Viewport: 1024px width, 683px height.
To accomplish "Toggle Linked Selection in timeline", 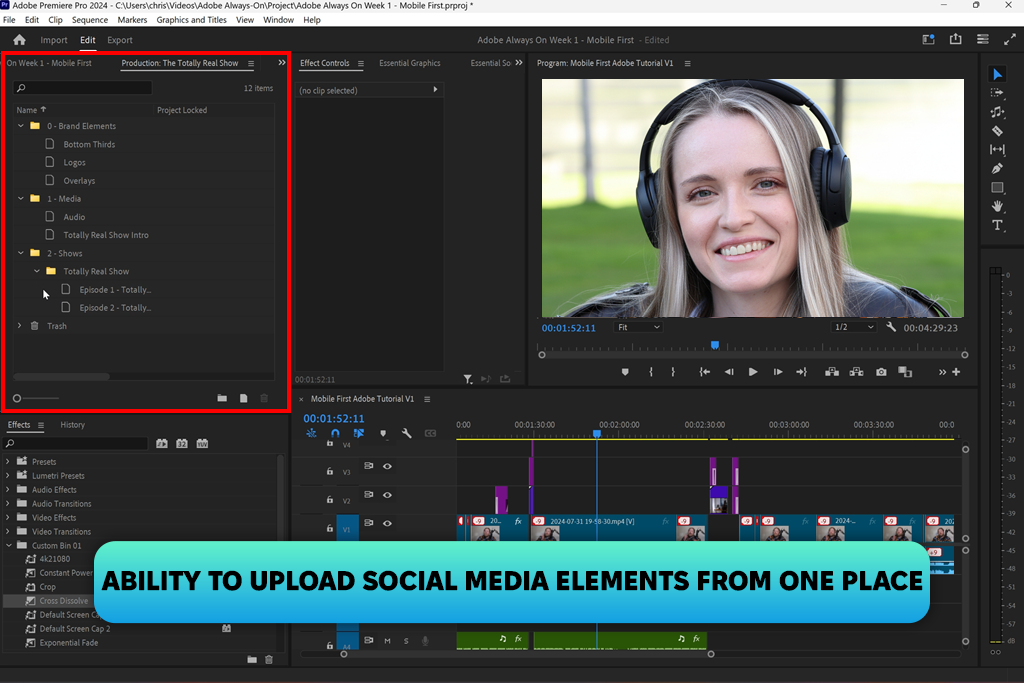I will point(359,433).
